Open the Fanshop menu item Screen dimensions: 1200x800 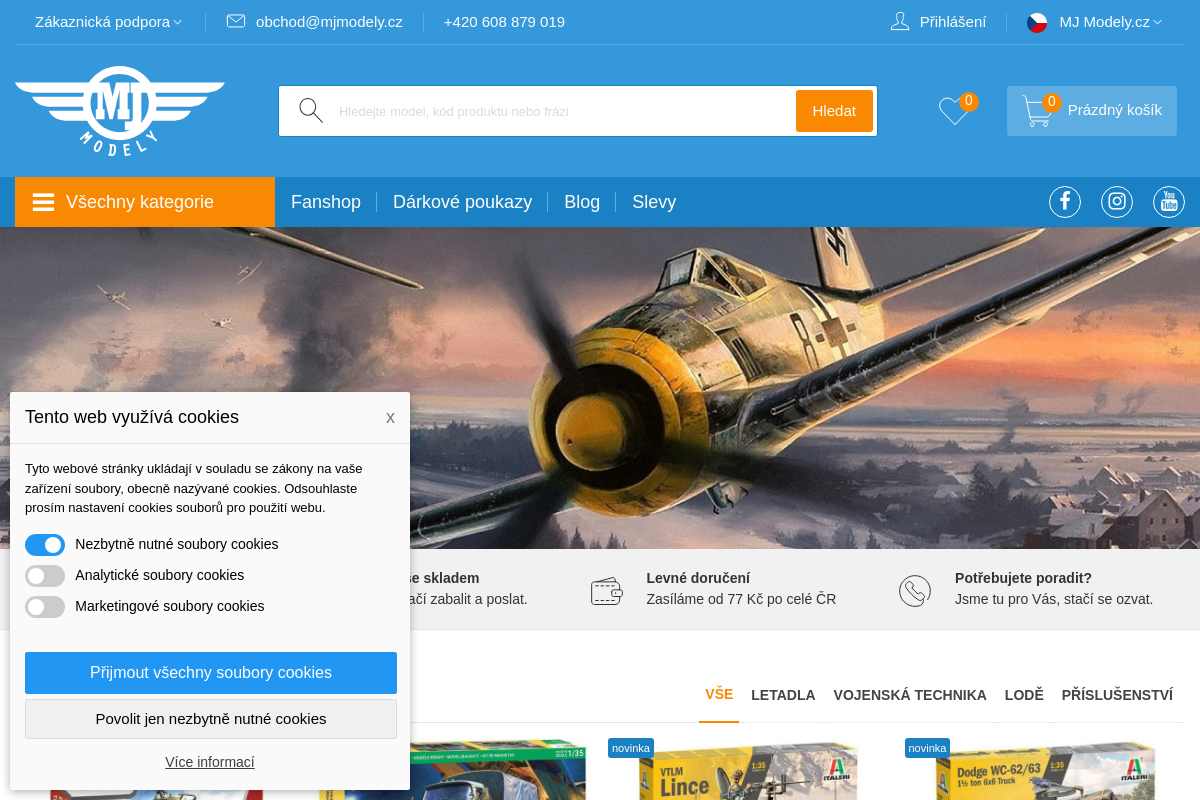pos(326,202)
